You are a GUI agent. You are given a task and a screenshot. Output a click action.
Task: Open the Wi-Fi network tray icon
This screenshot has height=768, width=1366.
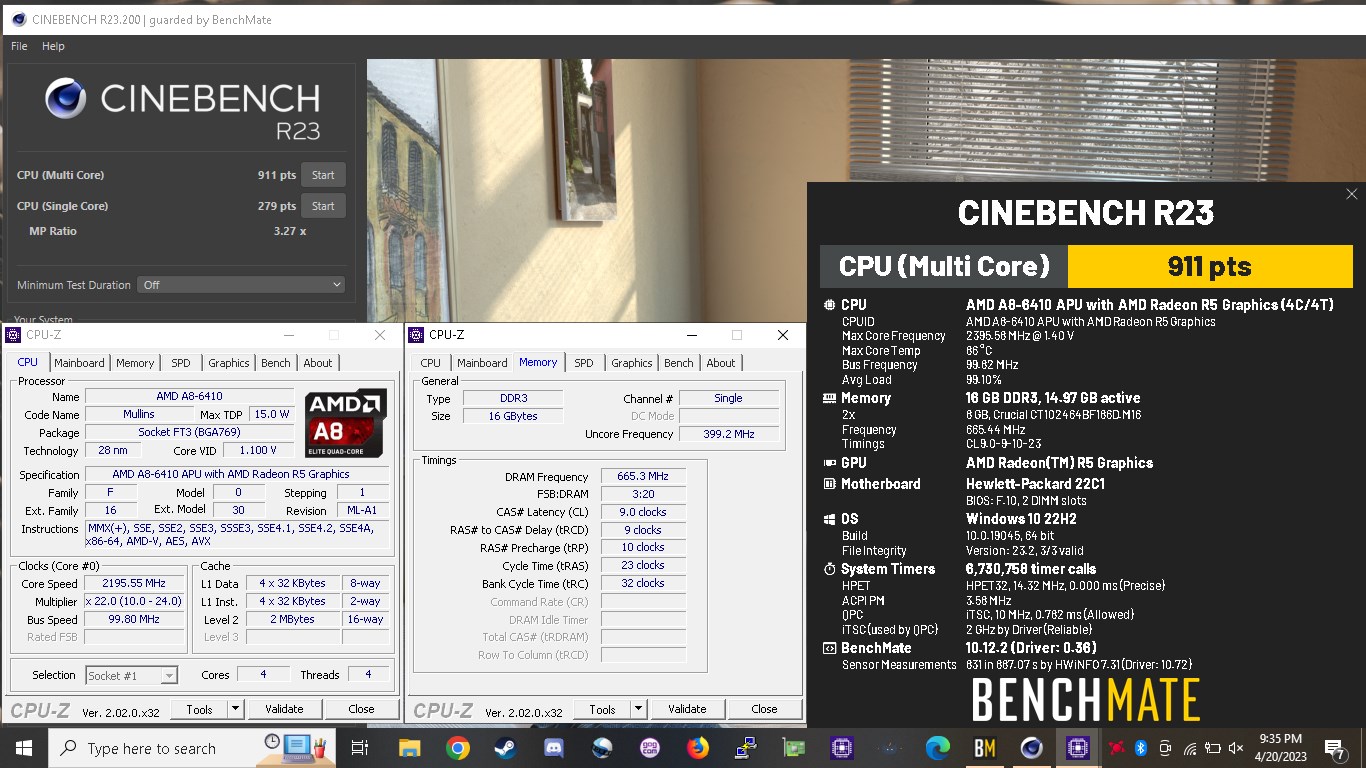click(1190, 748)
